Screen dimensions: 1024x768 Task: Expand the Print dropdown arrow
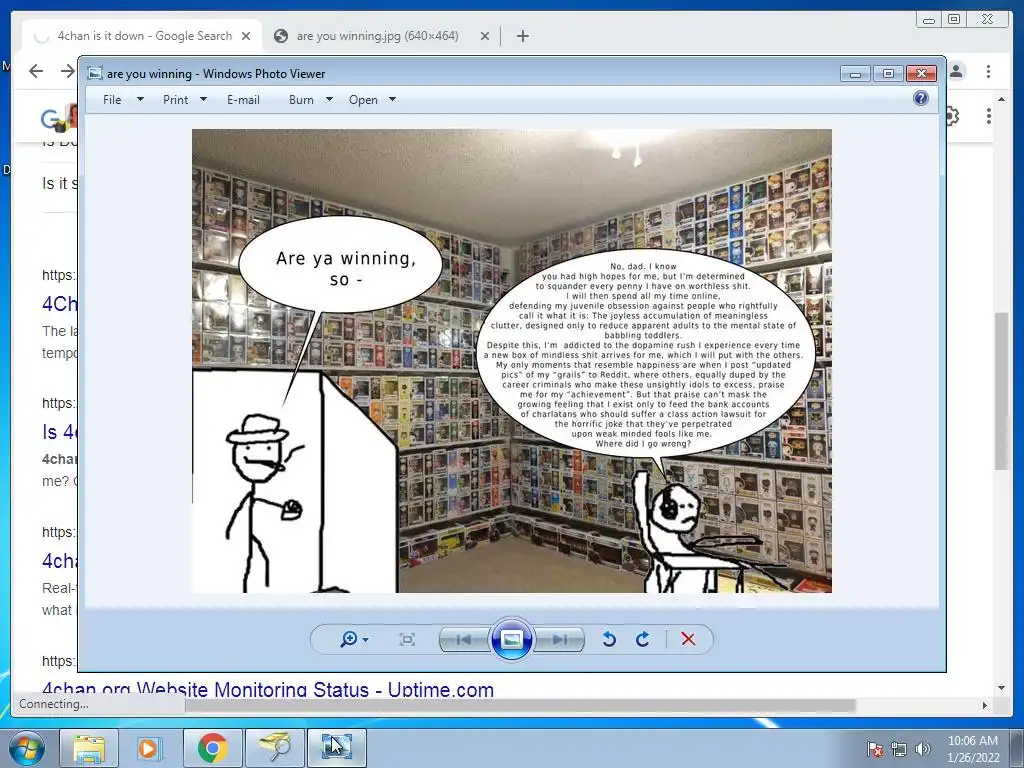coord(203,100)
